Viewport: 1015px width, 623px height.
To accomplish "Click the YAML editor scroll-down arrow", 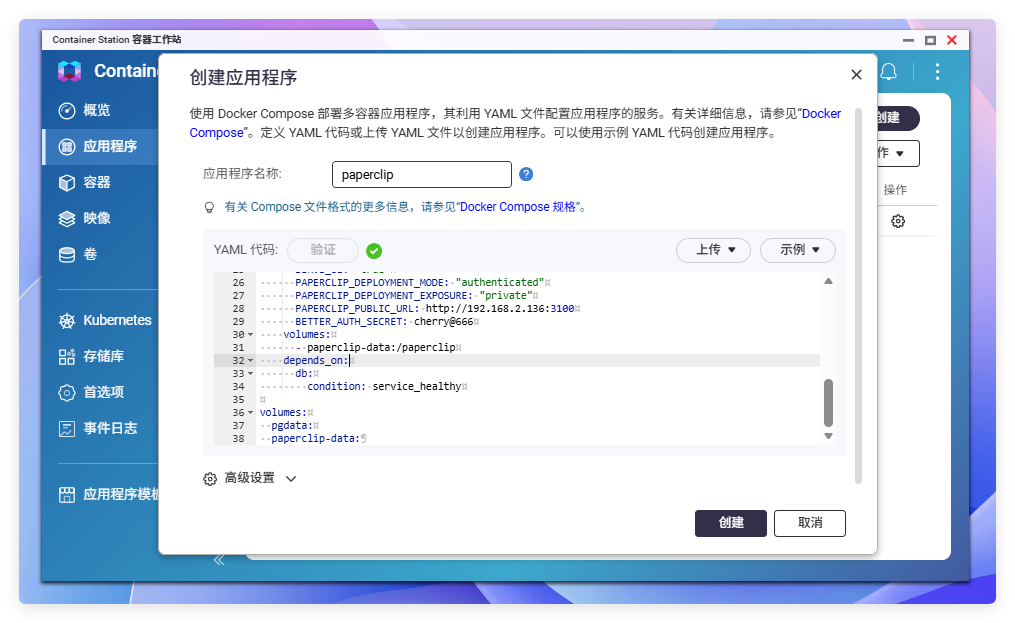I will (x=828, y=436).
